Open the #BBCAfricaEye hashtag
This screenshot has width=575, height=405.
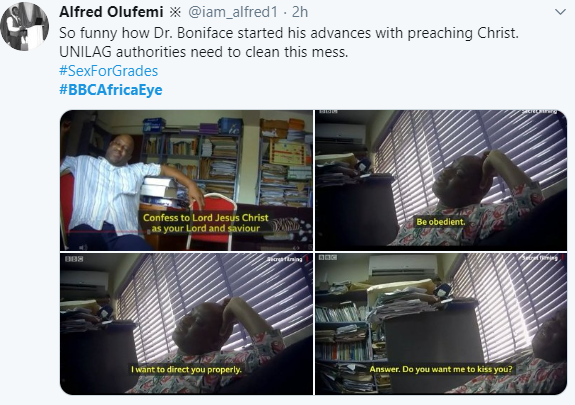[x=111, y=90]
